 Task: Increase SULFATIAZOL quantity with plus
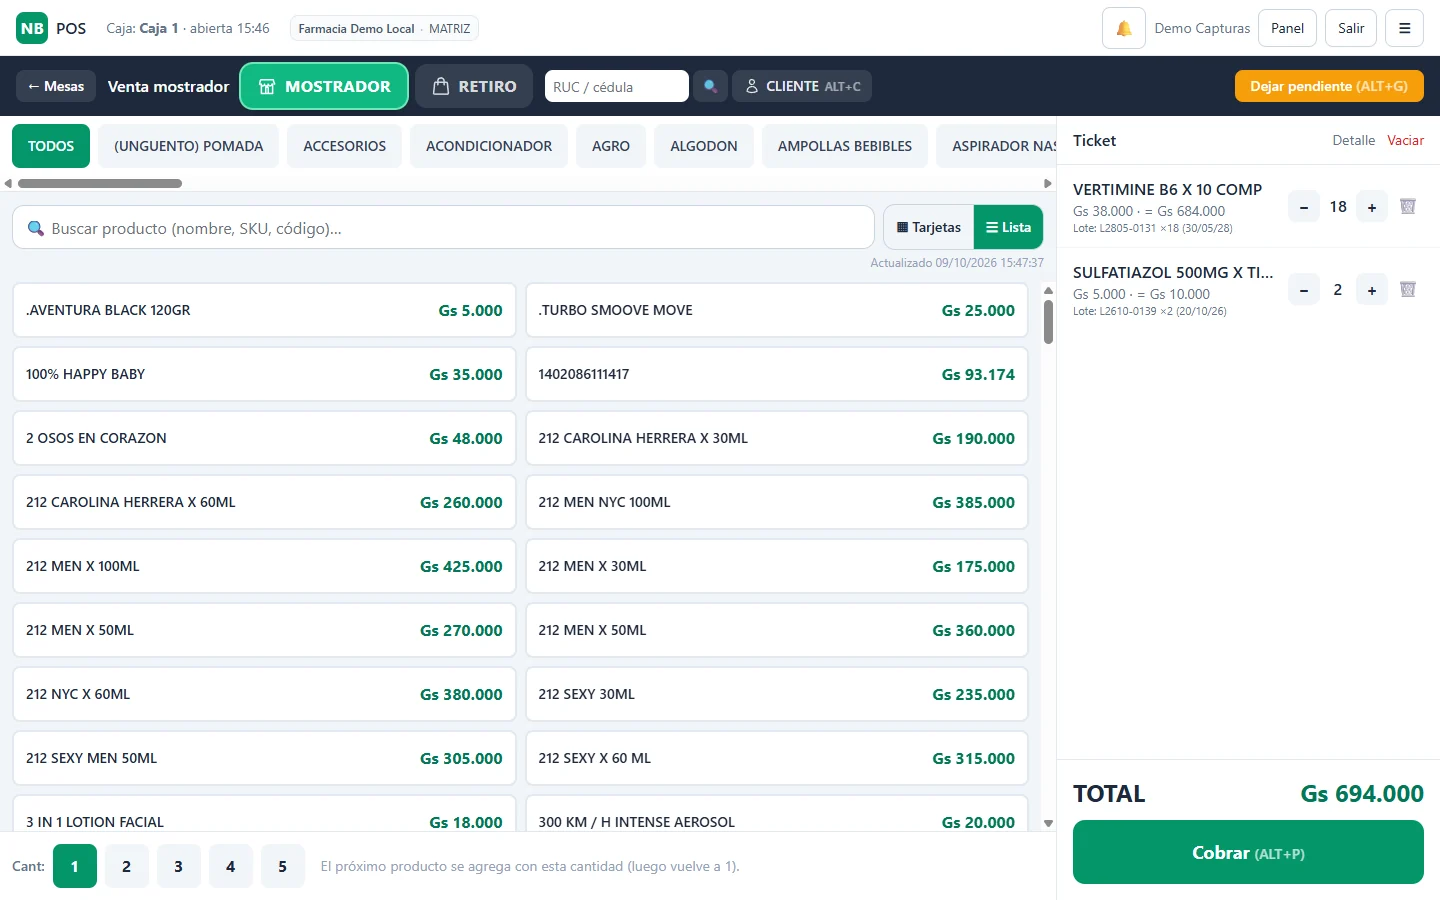click(x=1372, y=290)
